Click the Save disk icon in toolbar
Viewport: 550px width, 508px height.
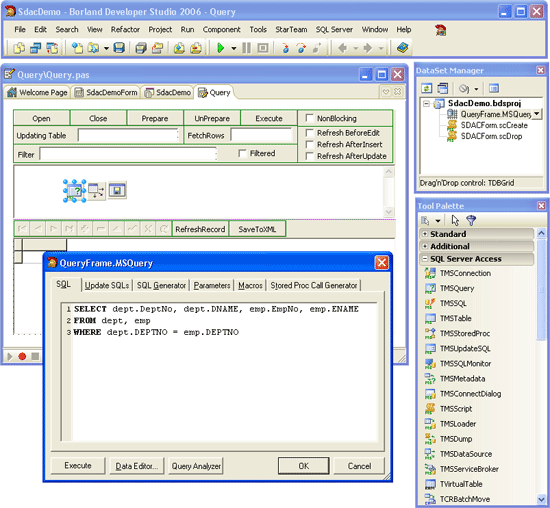[x=119, y=48]
